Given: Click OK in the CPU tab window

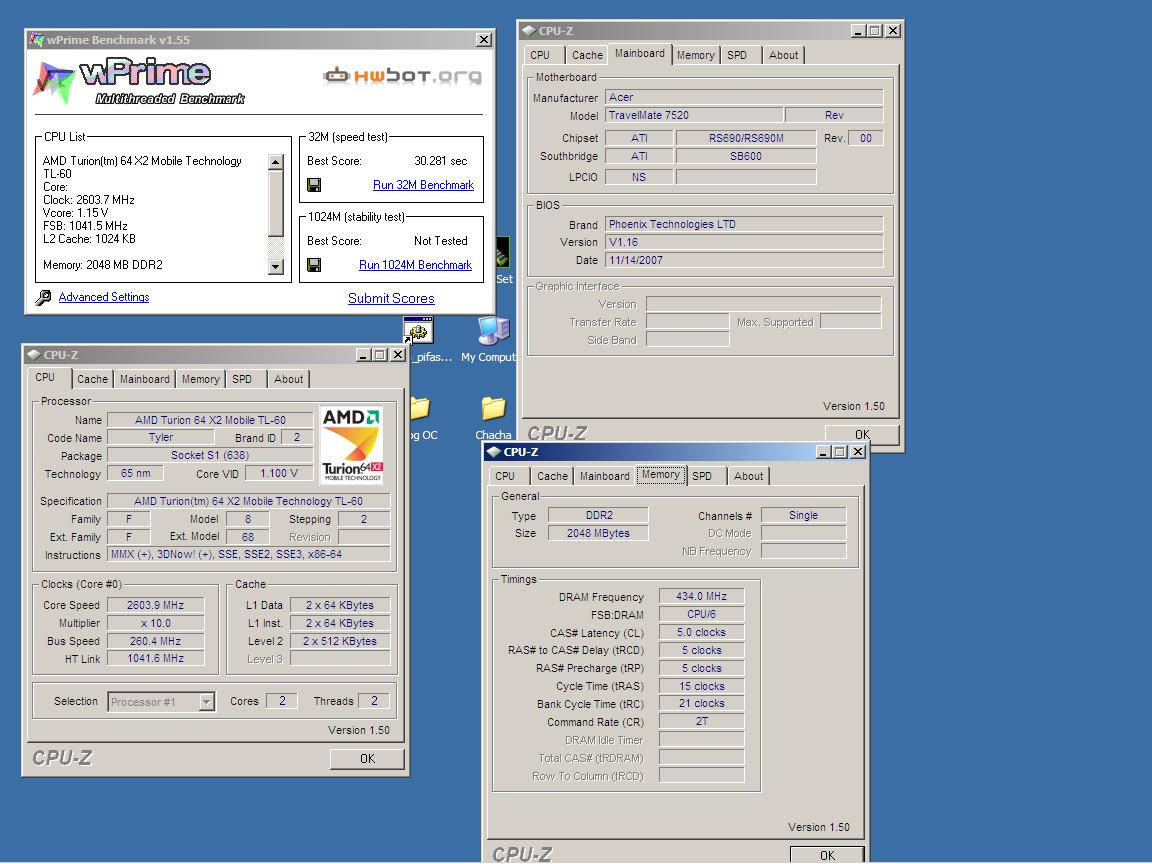Looking at the screenshot, I should [367, 759].
